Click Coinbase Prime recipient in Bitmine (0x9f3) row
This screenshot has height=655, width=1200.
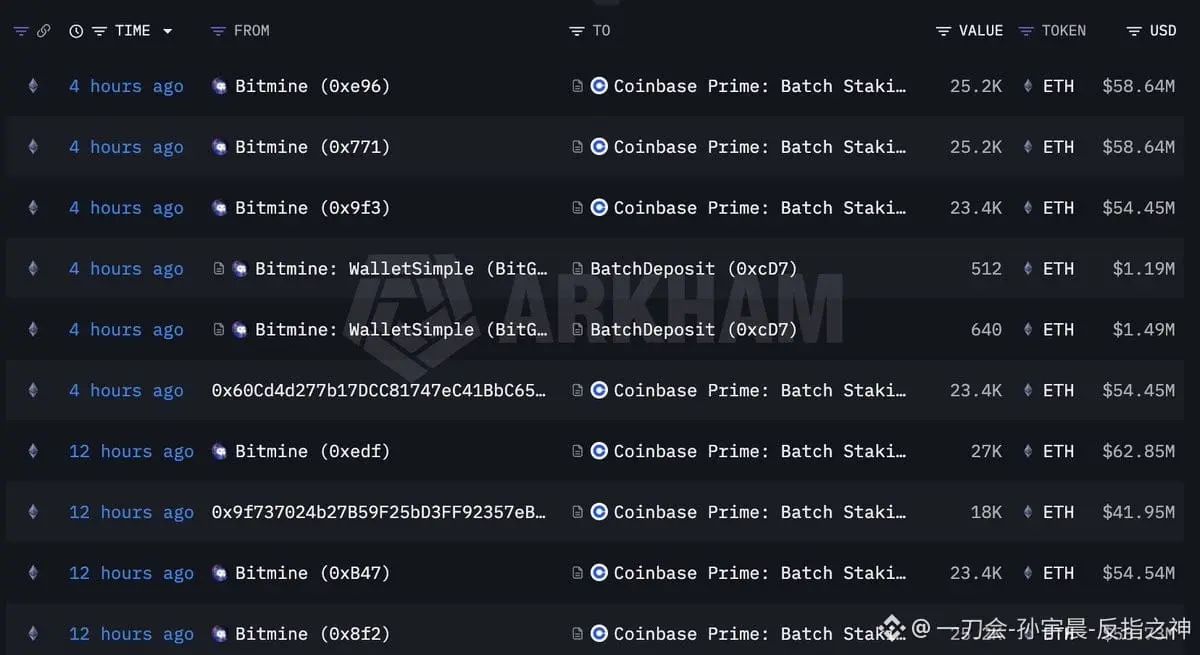pos(759,208)
